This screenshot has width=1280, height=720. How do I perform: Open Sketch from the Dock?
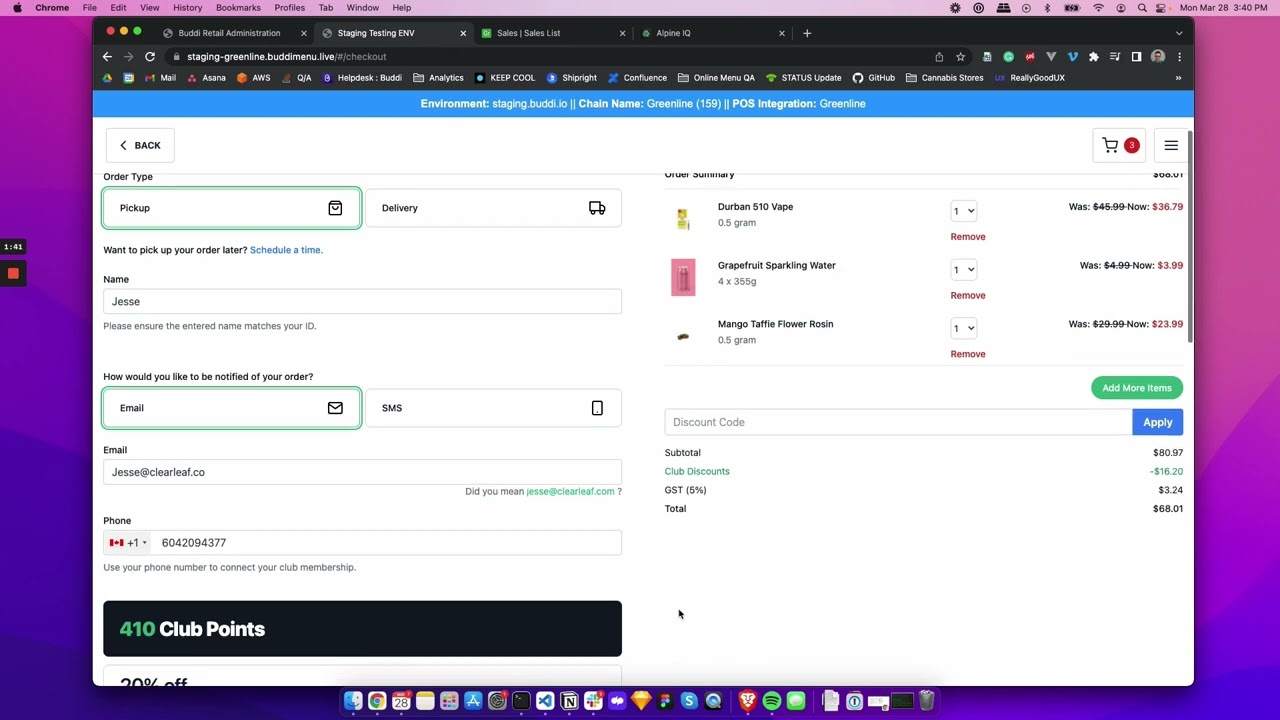click(641, 701)
